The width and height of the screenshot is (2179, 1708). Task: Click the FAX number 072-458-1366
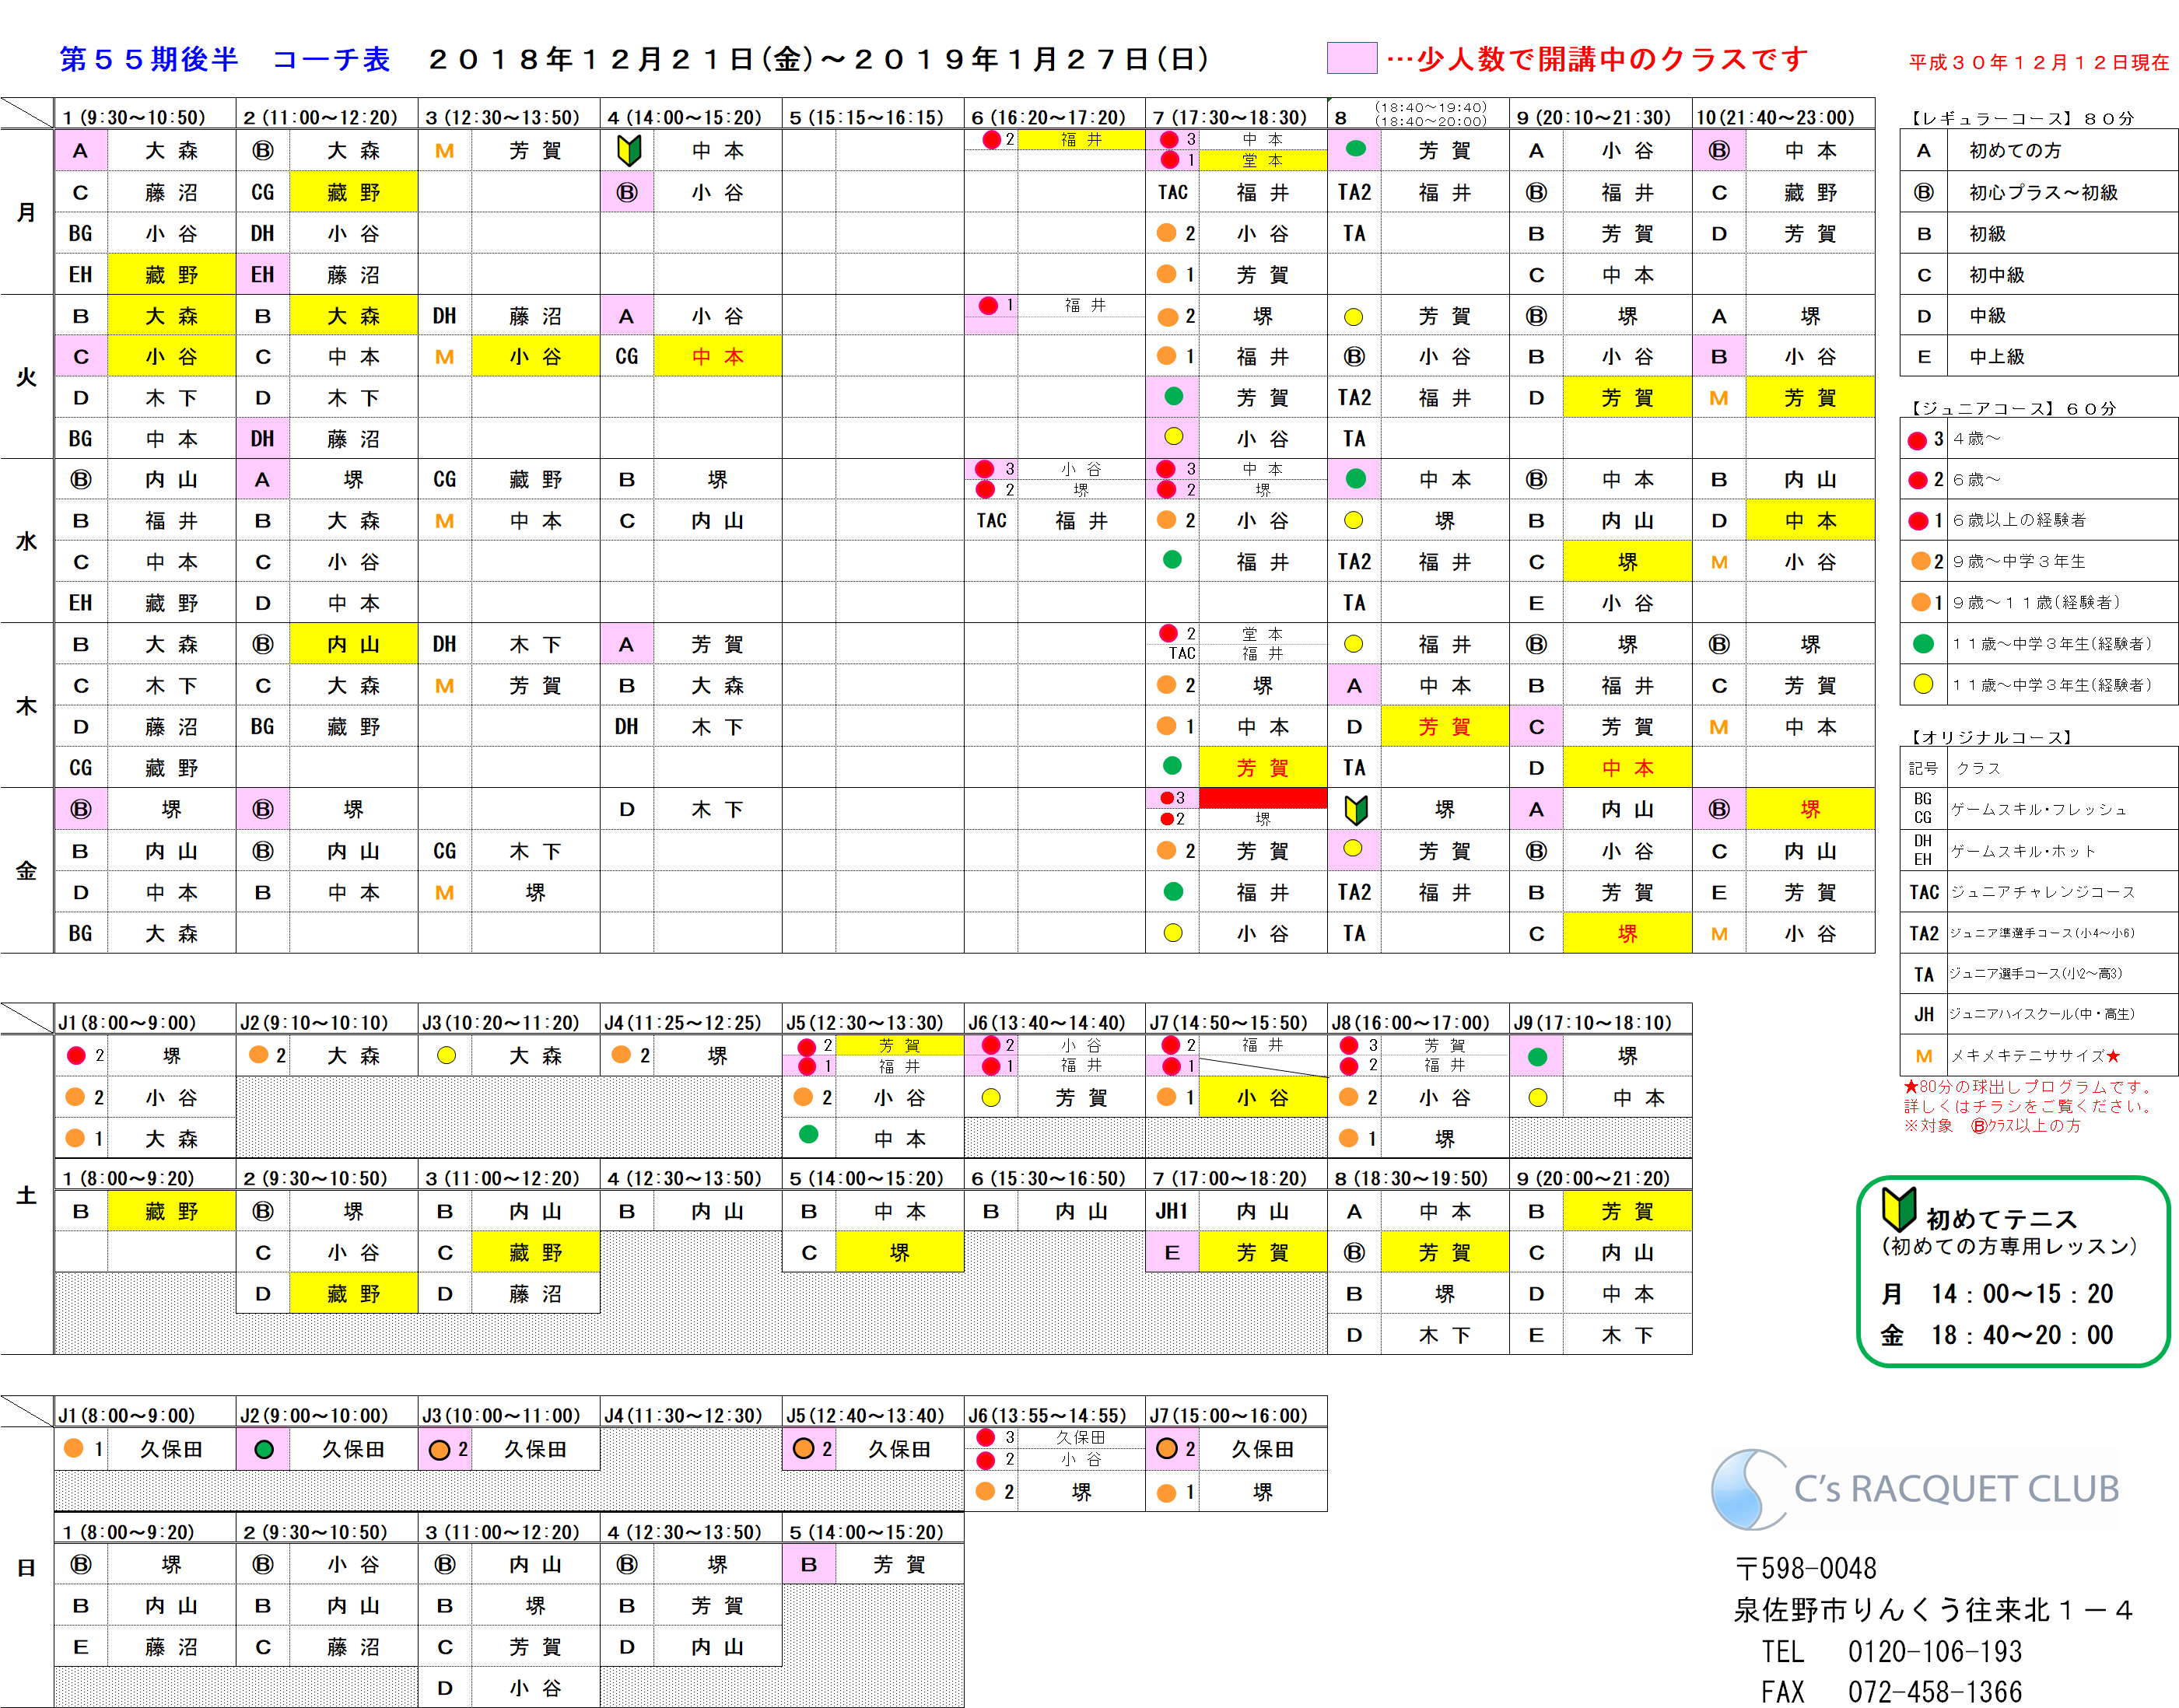point(1934,1692)
